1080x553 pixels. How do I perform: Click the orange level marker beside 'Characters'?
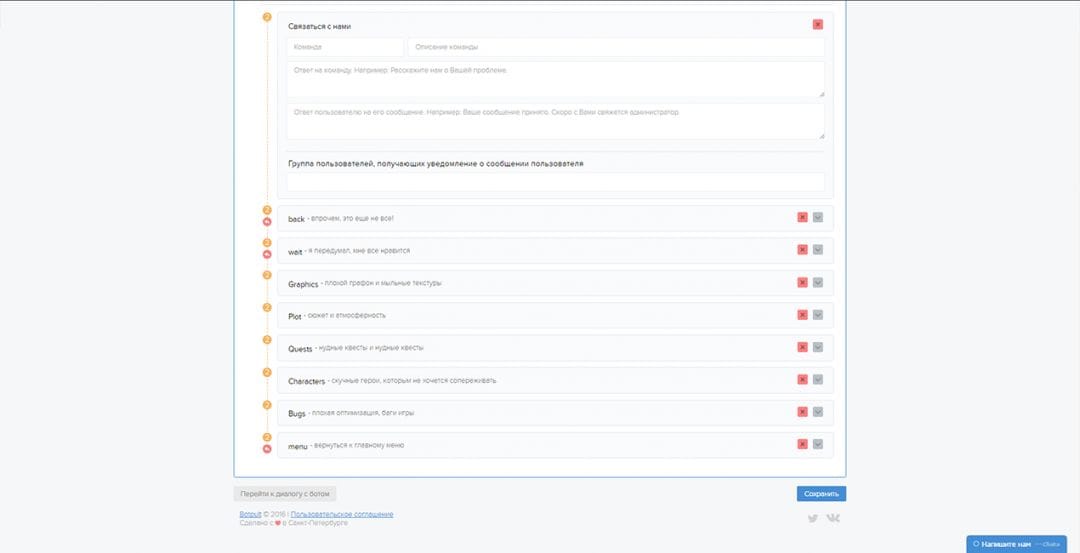[267, 373]
